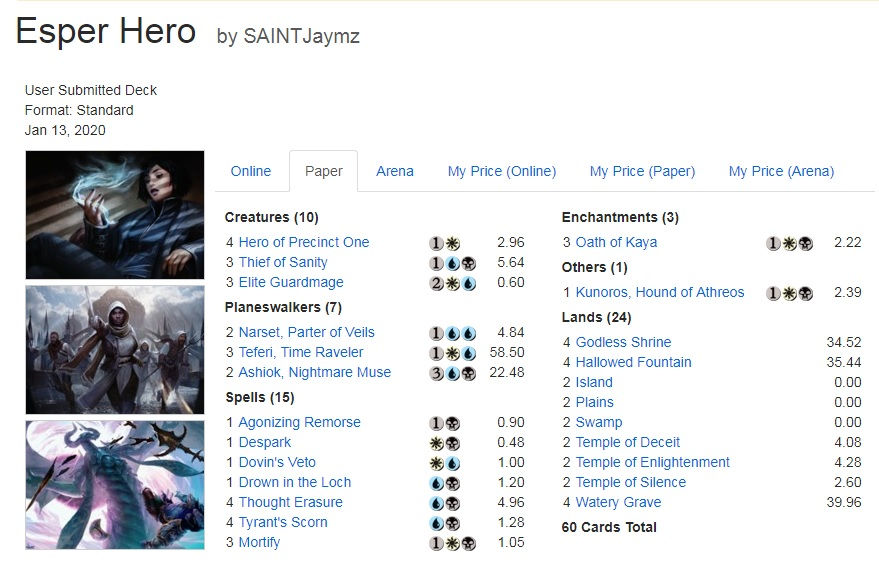This screenshot has height=564, width=879.
Task: Open Narset, Parter of Veils link
Action: tap(307, 332)
